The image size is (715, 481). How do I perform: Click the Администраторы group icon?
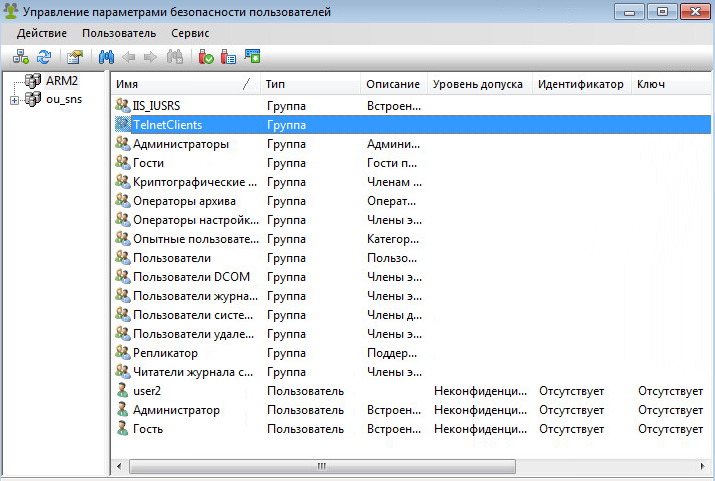(122, 144)
